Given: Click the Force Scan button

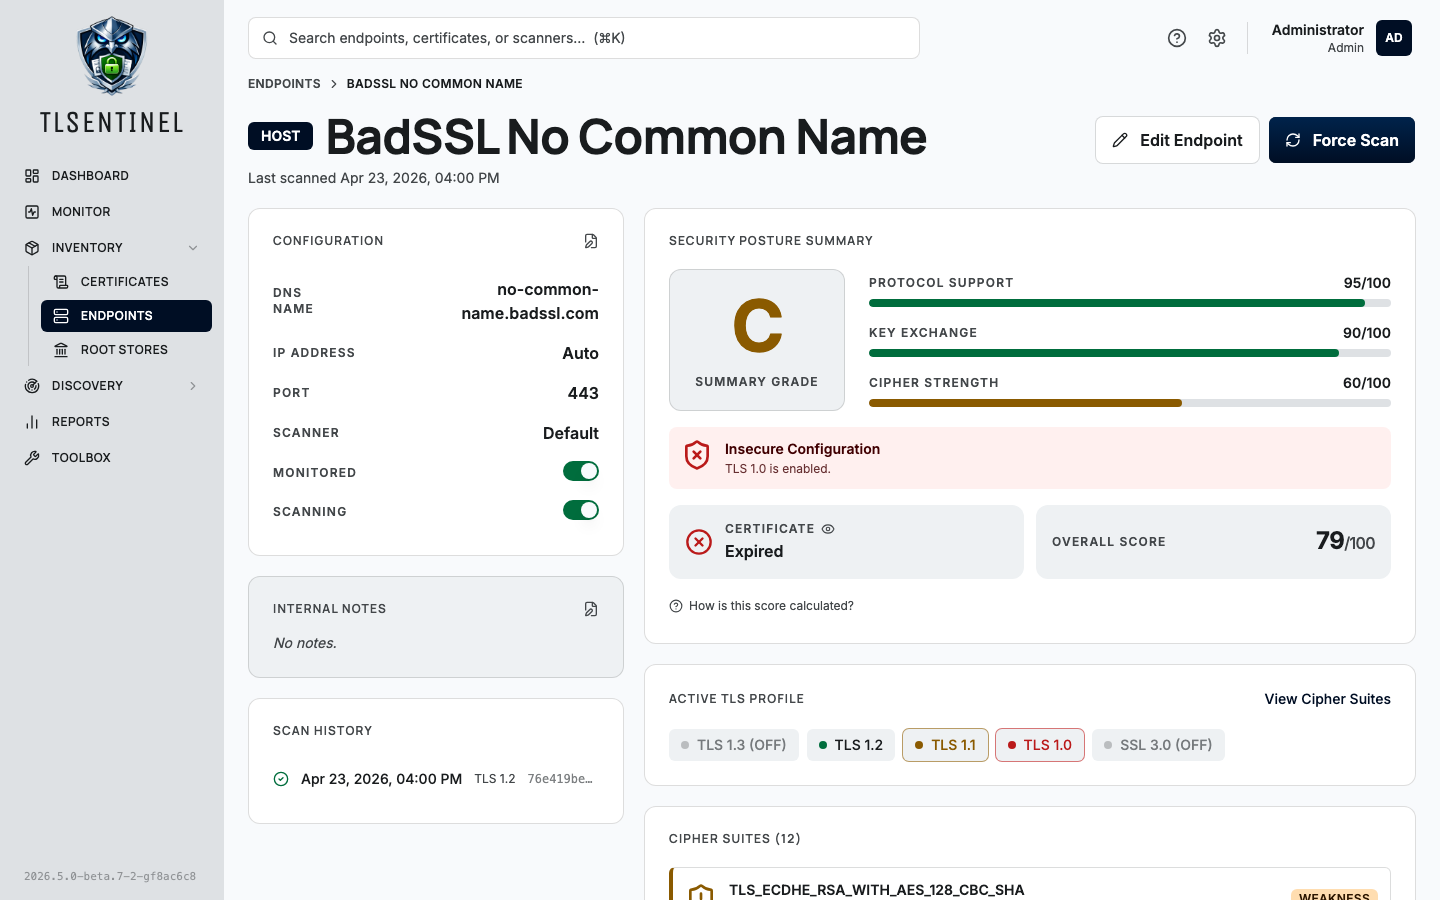Looking at the screenshot, I should (1342, 140).
